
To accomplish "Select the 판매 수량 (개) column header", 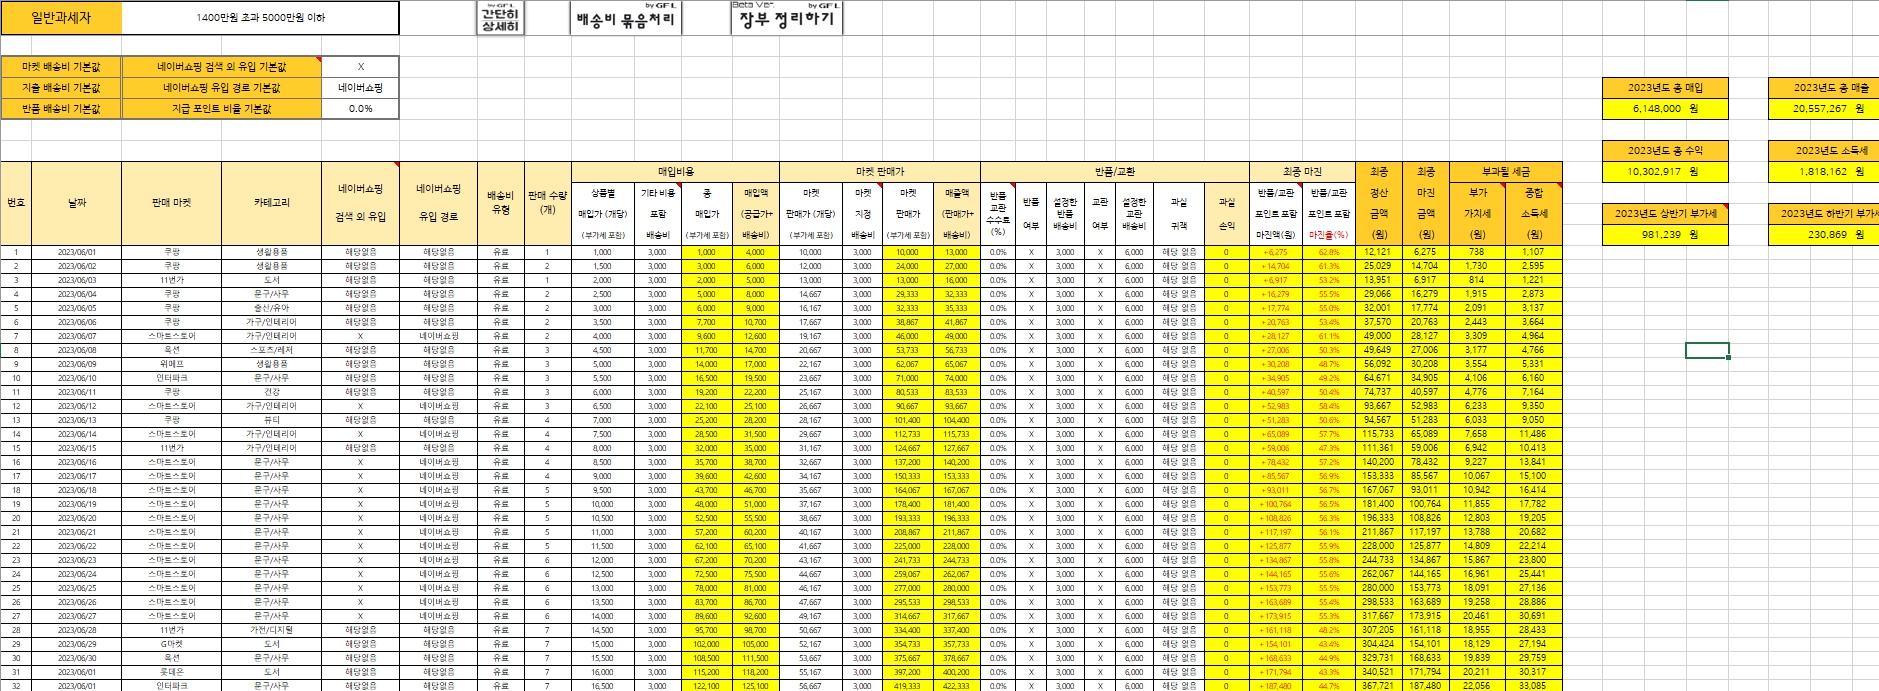I will point(548,203).
